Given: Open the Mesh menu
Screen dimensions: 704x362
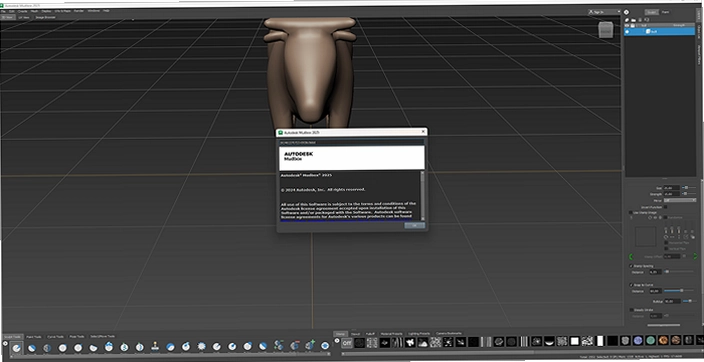Looking at the screenshot, I should tap(34, 10).
